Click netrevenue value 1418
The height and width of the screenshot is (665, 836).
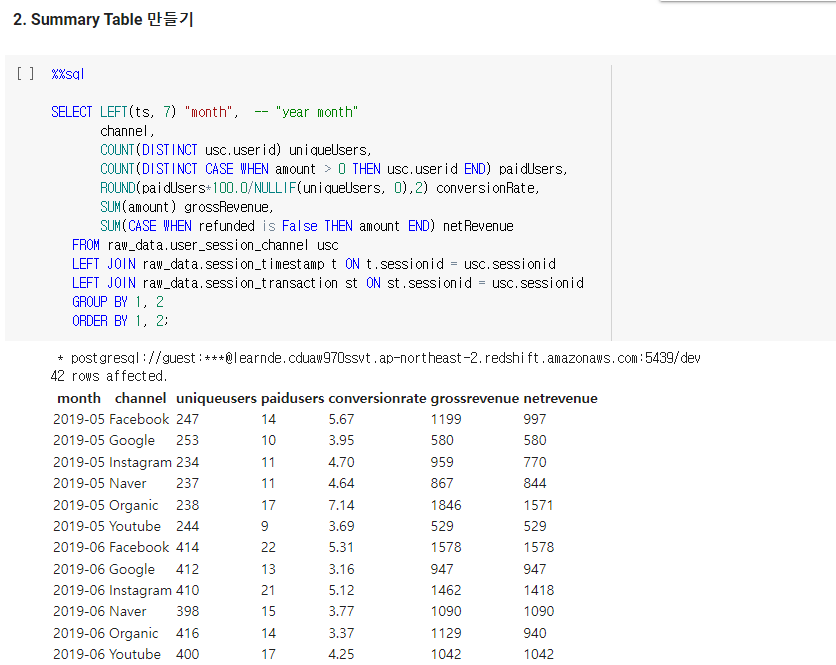click(539, 590)
